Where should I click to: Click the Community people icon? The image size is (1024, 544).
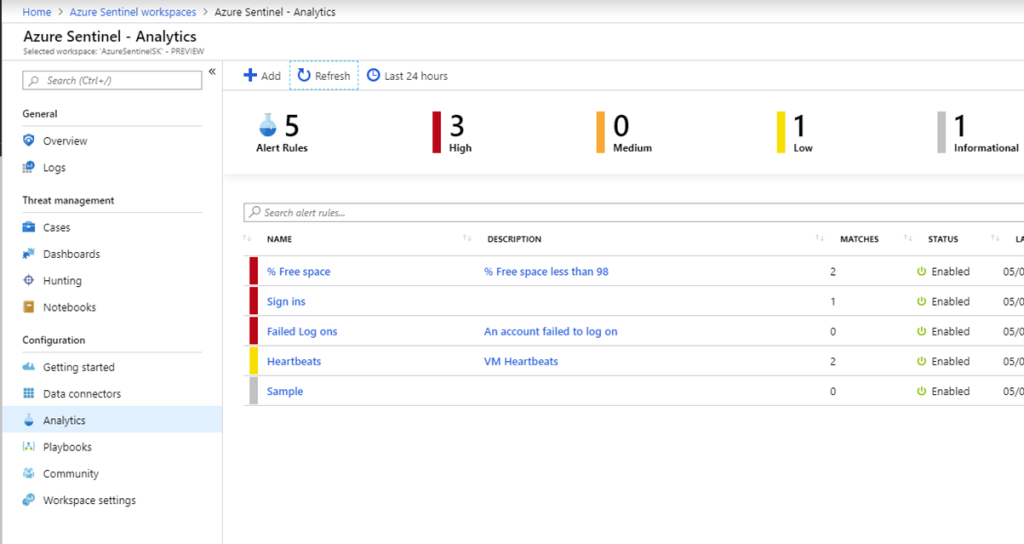[28, 473]
